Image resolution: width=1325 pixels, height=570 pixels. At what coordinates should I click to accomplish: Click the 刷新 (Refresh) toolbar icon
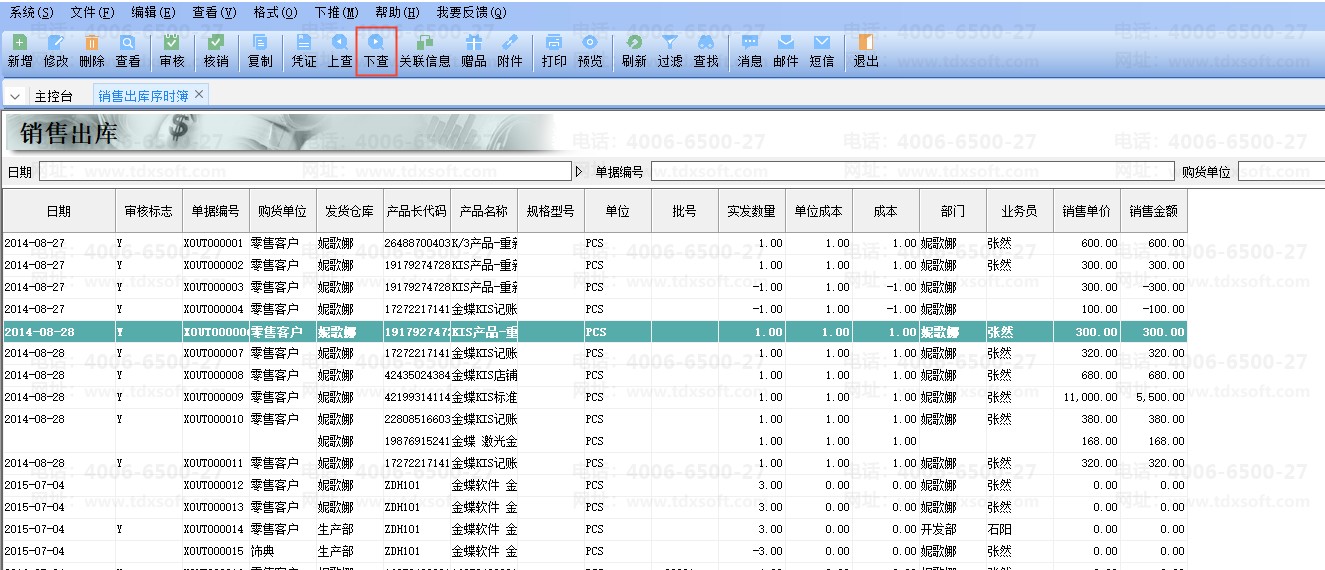(634, 51)
